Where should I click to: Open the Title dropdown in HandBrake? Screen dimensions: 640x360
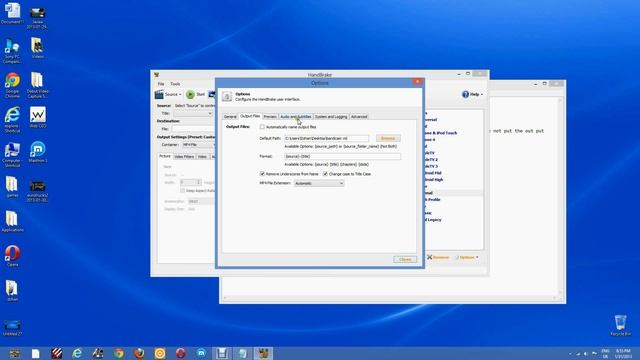point(193,113)
